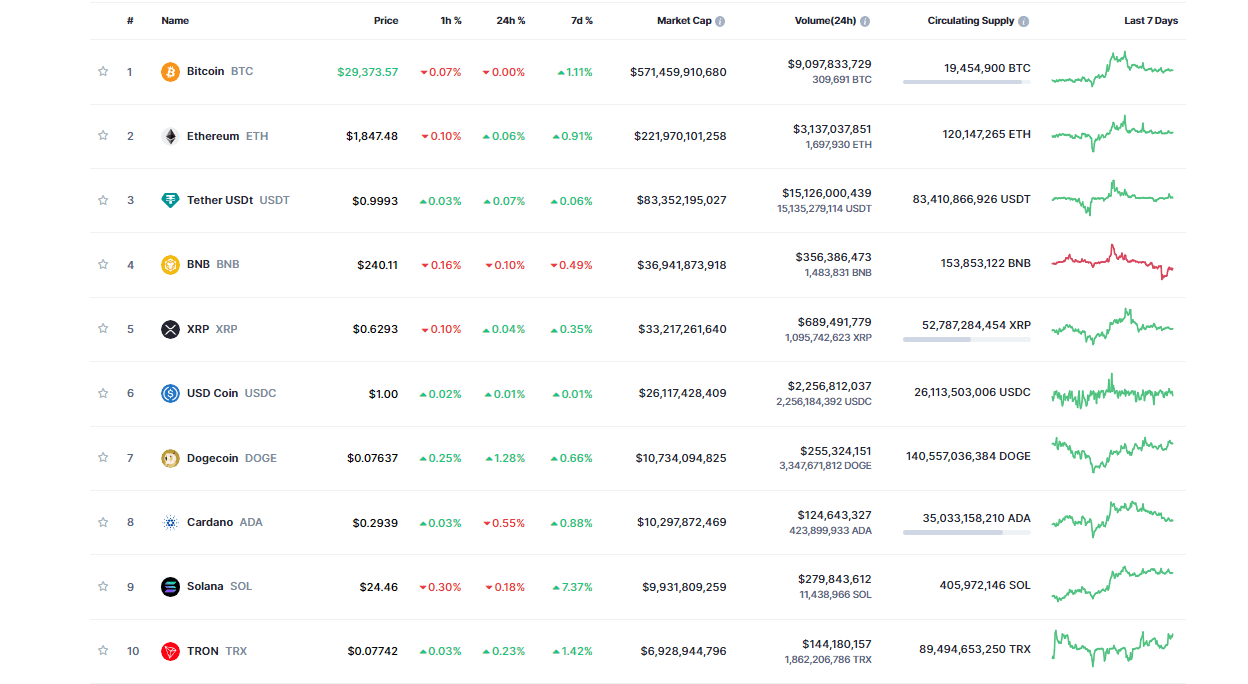Click the USD Coin logo icon

(x=170, y=393)
